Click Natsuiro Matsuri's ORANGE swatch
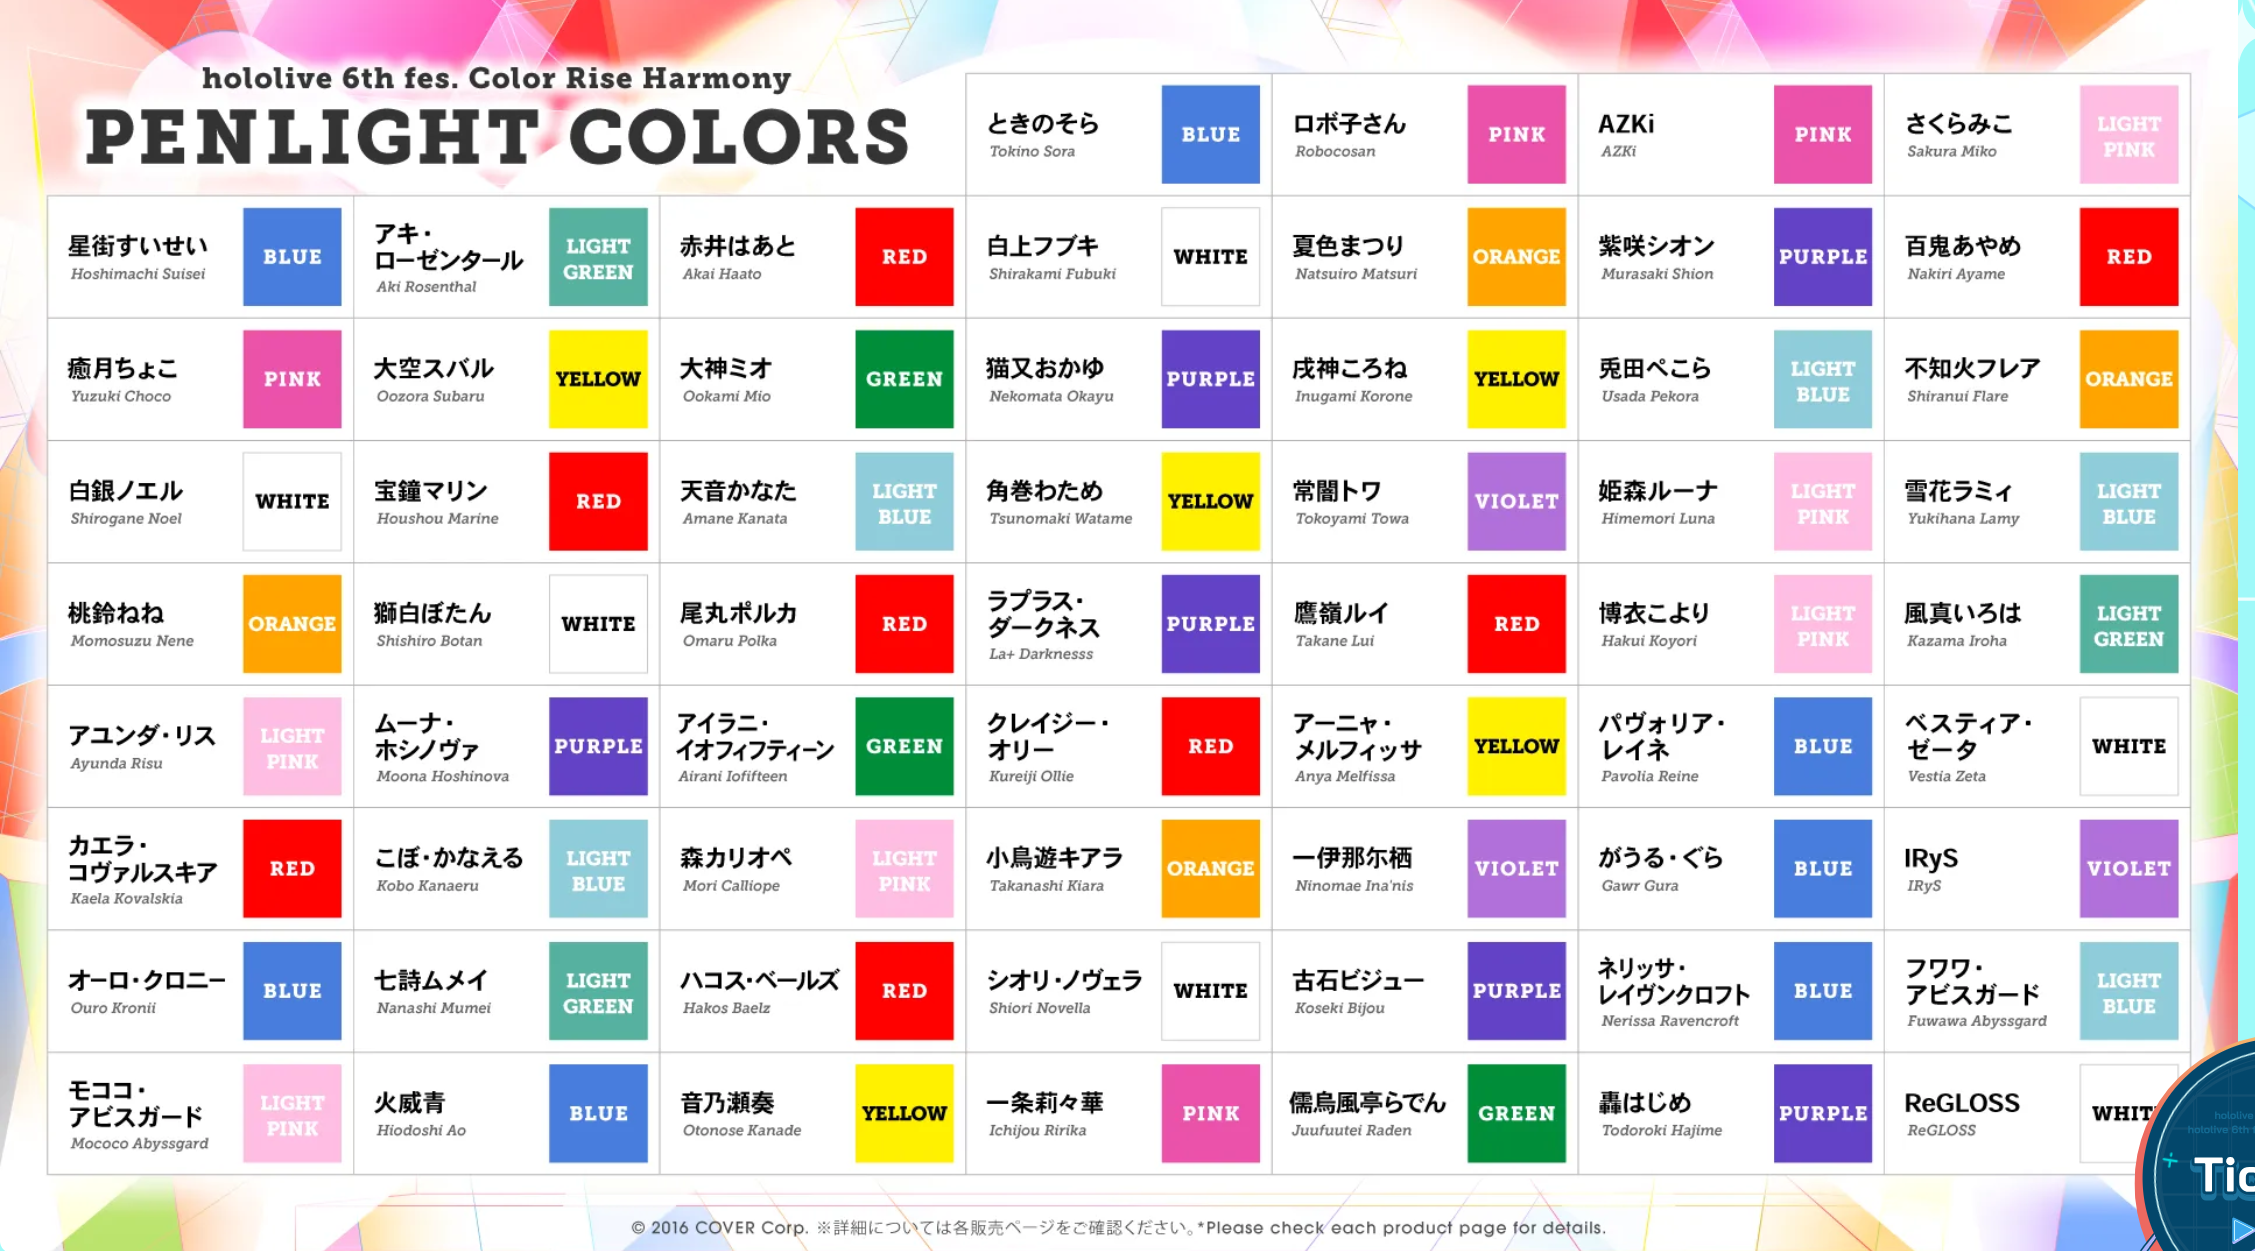 click(x=1516, y=257)
